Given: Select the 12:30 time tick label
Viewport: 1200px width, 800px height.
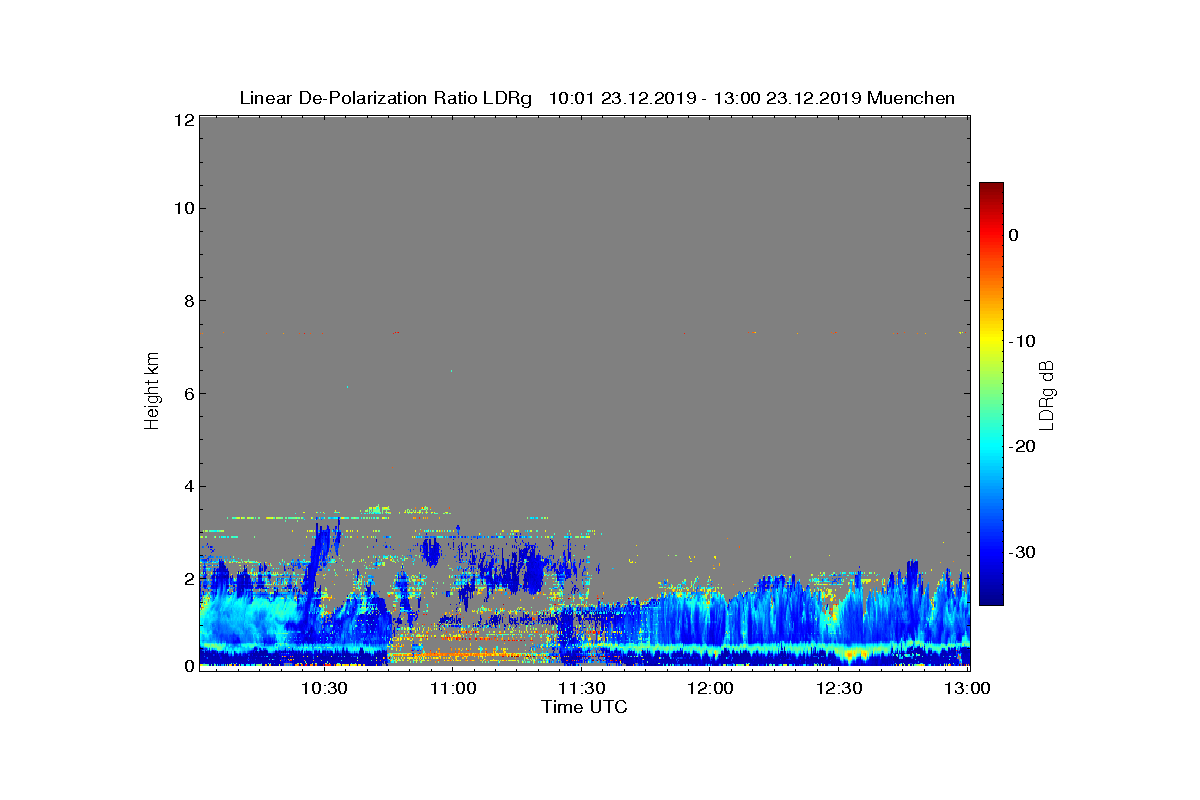Looking at the screenshot, I should tap(840, 688).
